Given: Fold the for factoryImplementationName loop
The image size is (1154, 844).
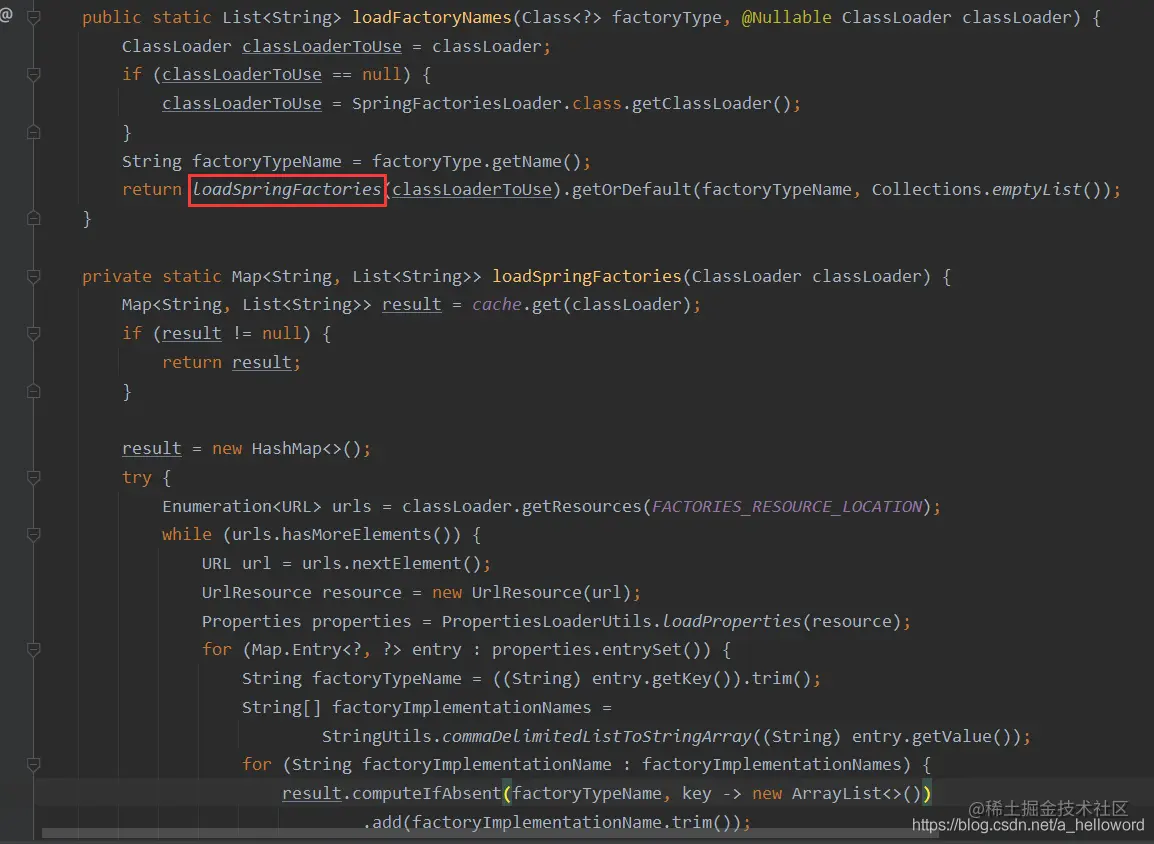Looking at the screenshot, I should tap(34, 765).
